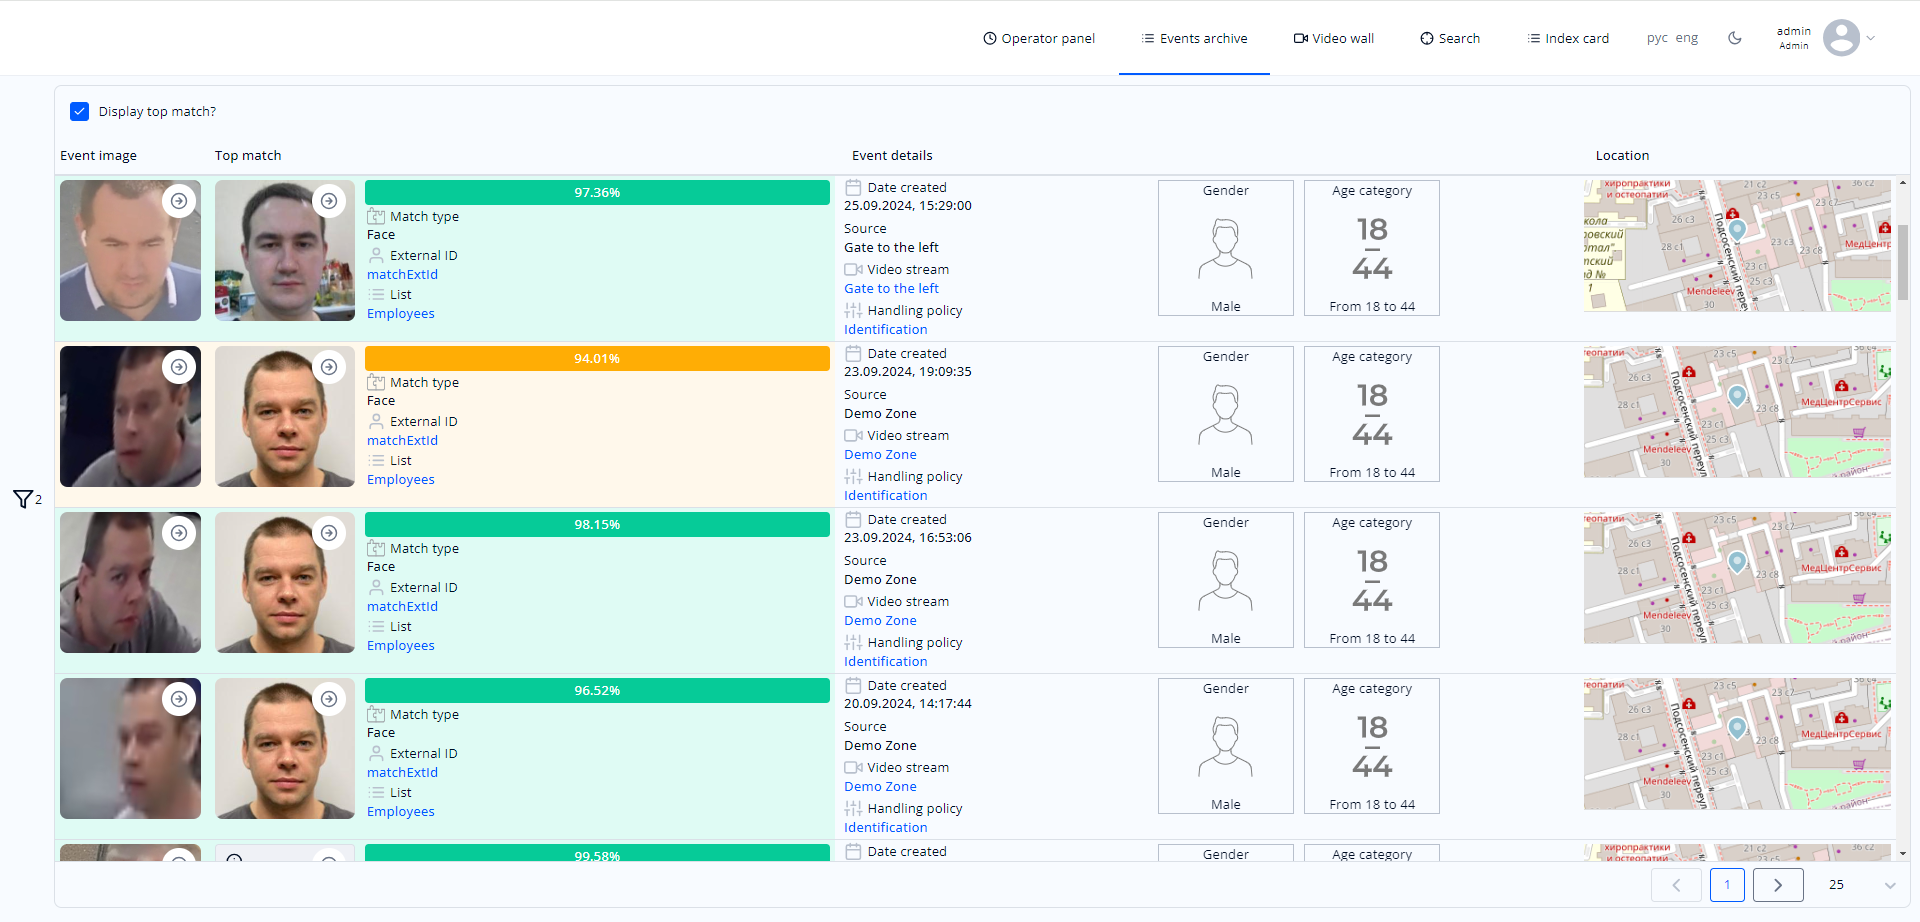Open the Operator panel tab
This screenshot has width=1920, height=922.
pos(1039,38)
